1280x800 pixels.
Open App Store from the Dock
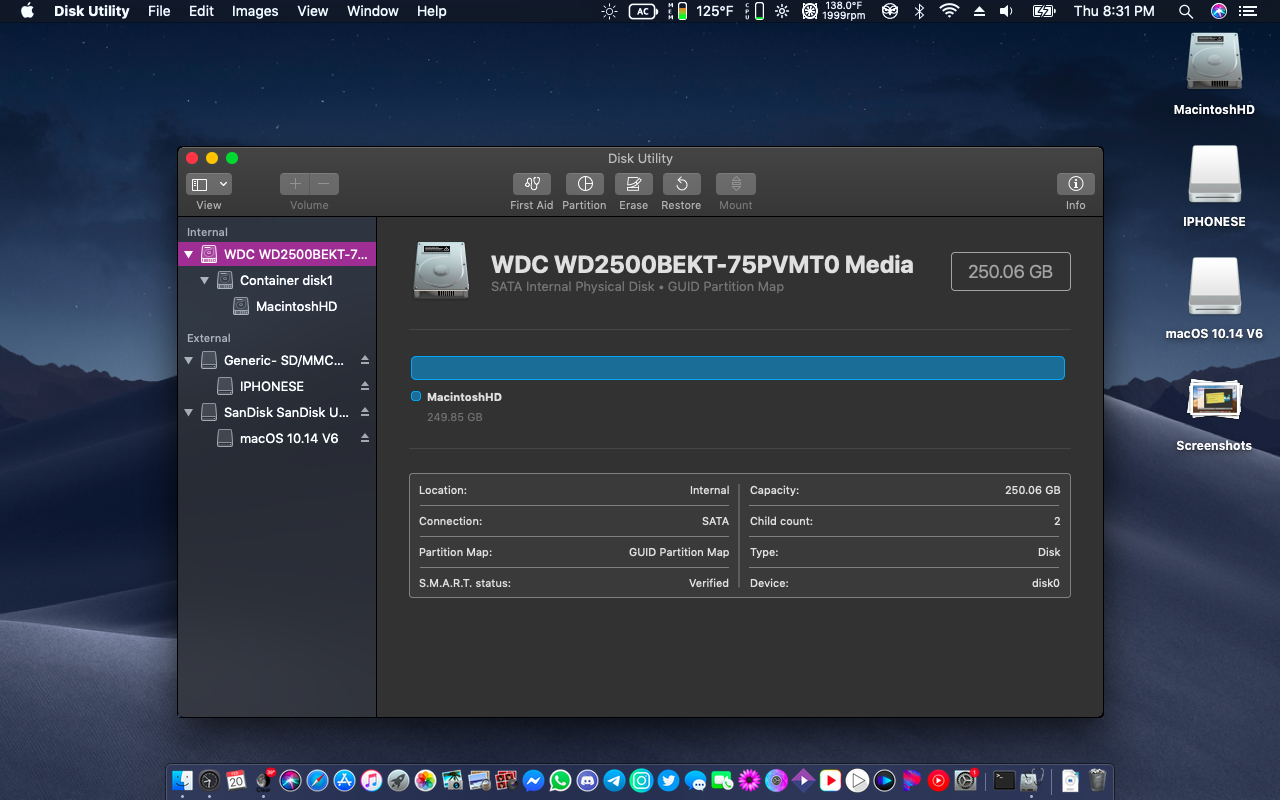(x=344, y=780)
